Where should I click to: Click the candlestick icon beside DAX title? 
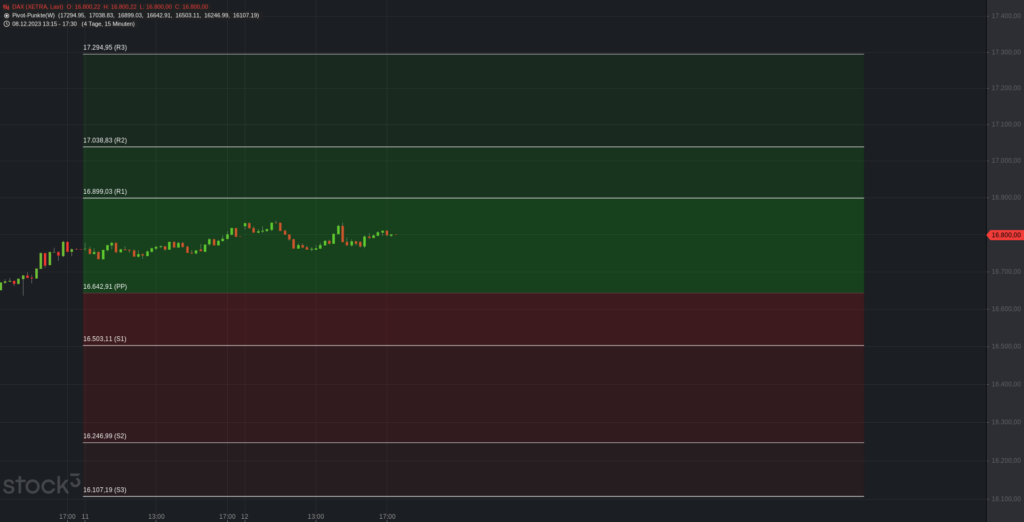click(6, 7)
